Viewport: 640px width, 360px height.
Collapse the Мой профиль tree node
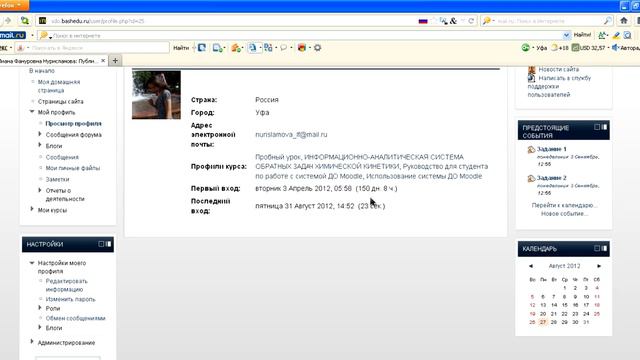(32, 111)
